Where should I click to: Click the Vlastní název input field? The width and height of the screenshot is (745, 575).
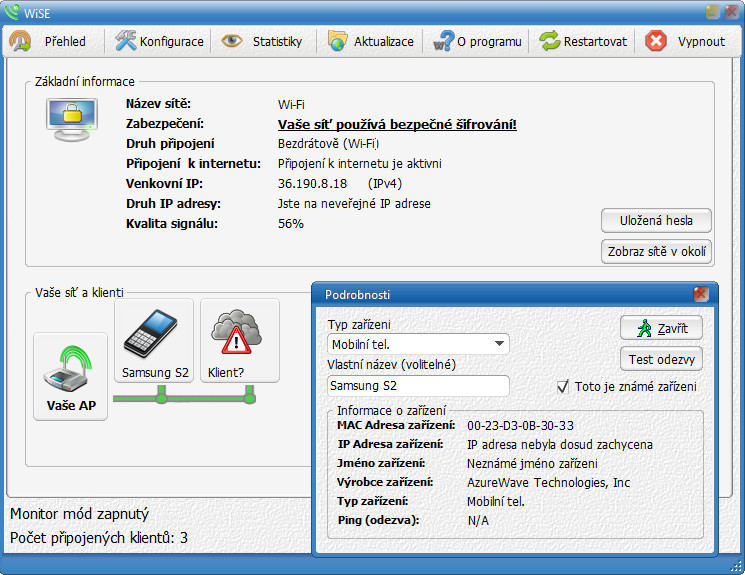[418, 386]
